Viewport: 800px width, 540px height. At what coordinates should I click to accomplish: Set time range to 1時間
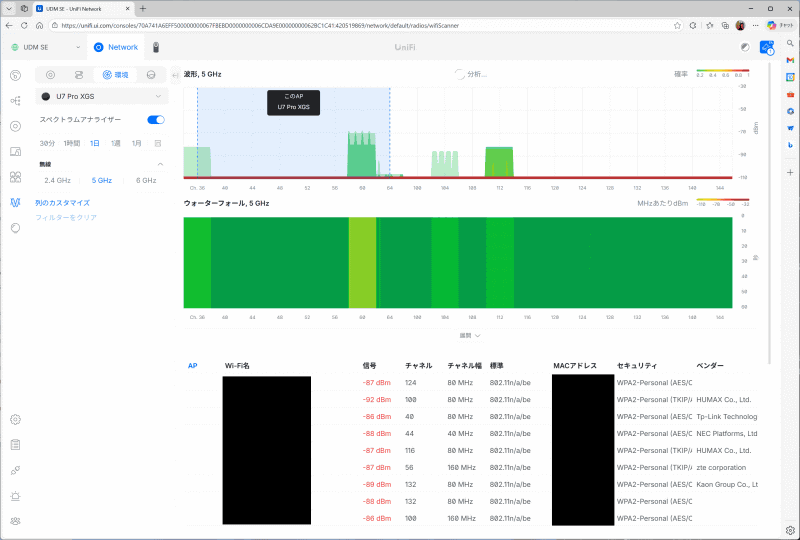tap(72, 143)
